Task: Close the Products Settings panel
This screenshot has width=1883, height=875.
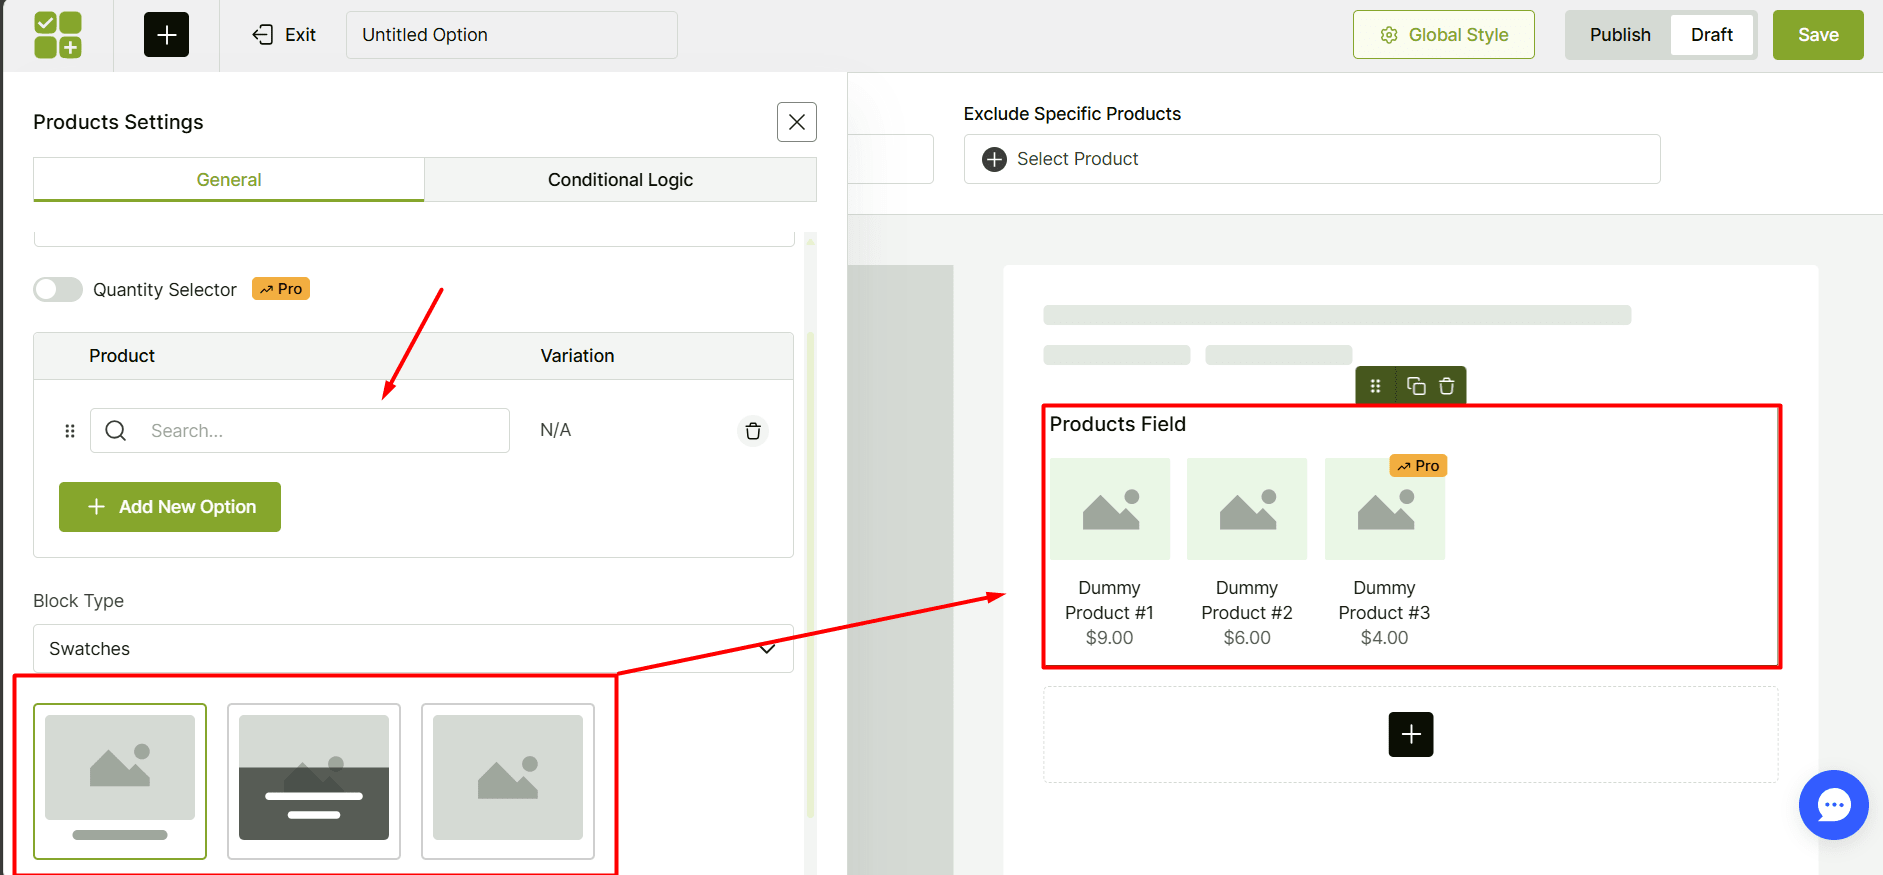Action: (x=797, y=122)
